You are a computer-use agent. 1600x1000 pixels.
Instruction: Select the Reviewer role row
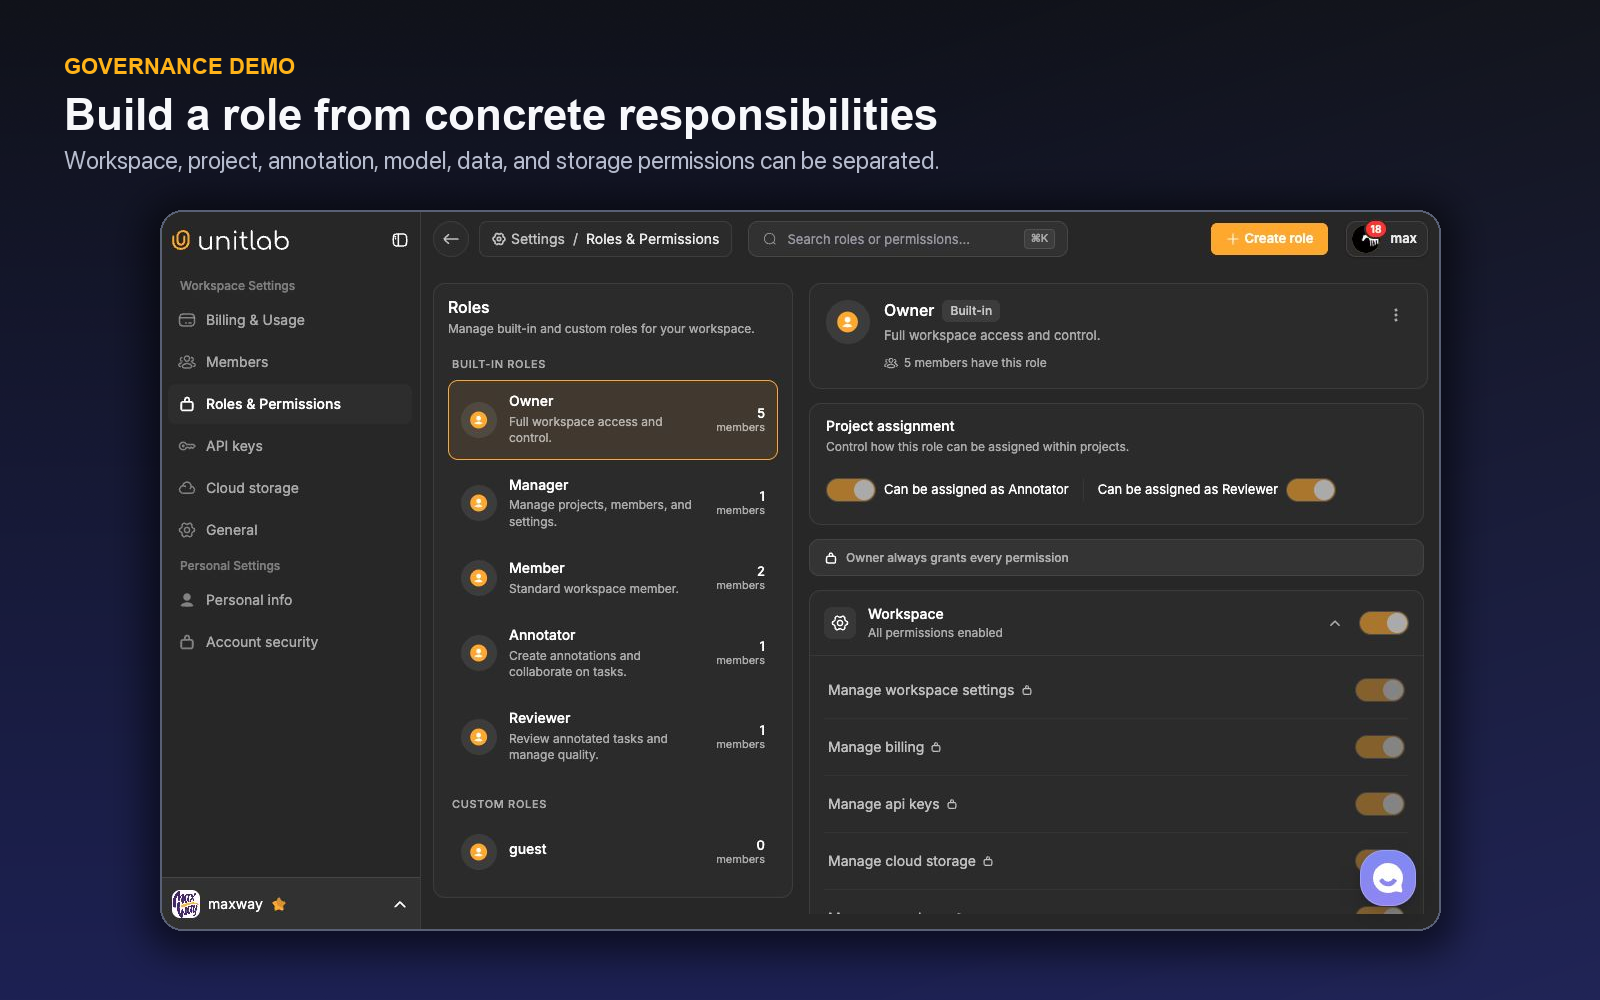pos(613,737)
